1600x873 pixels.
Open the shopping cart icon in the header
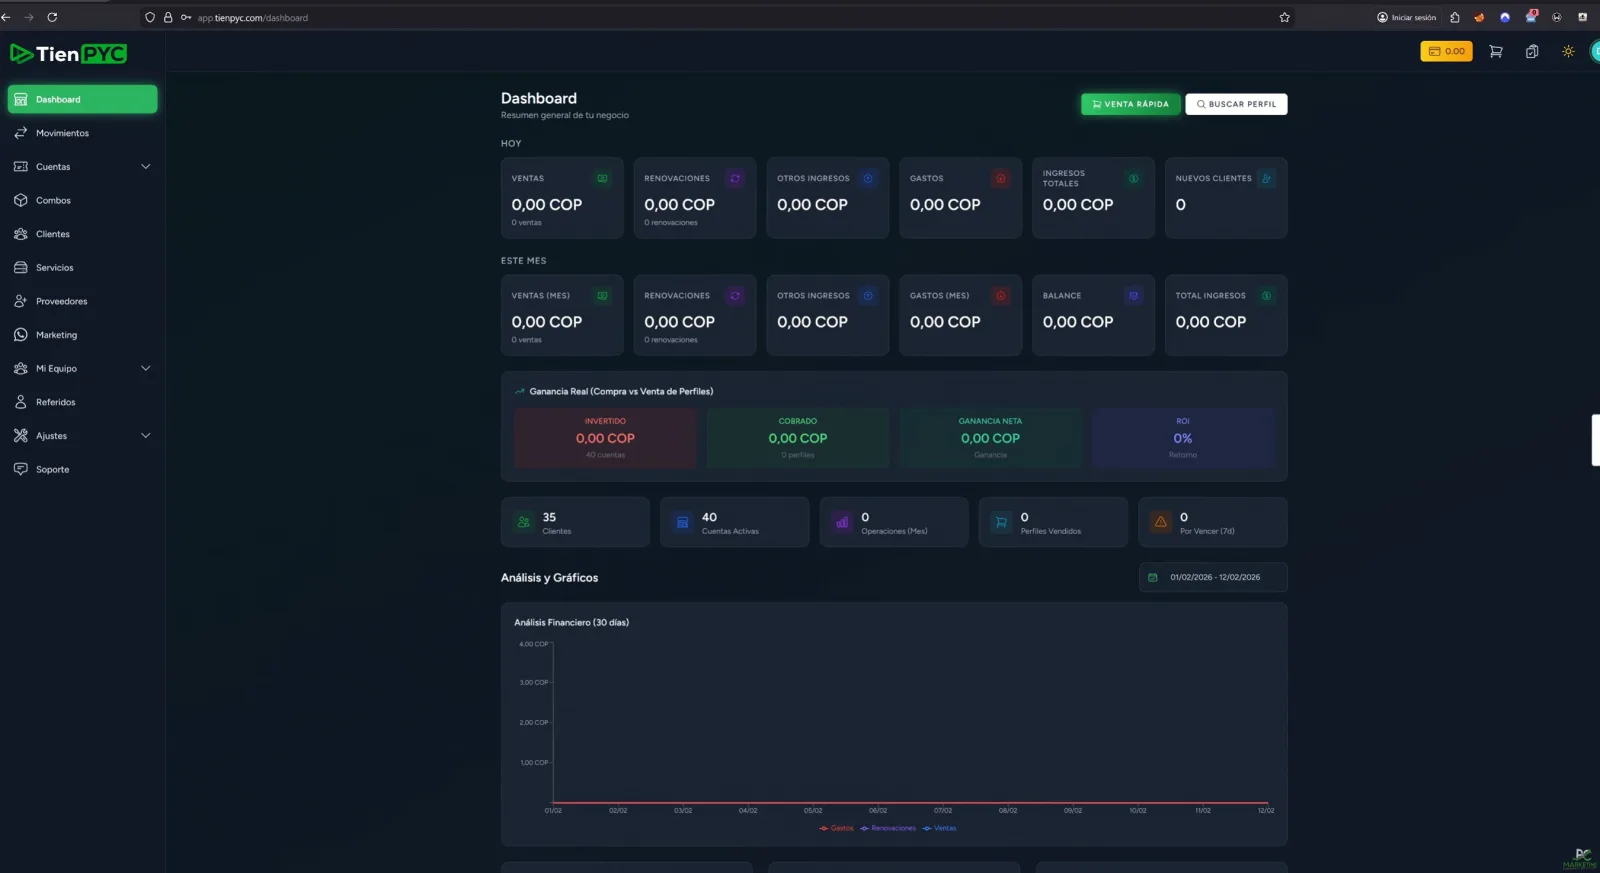1496,52
